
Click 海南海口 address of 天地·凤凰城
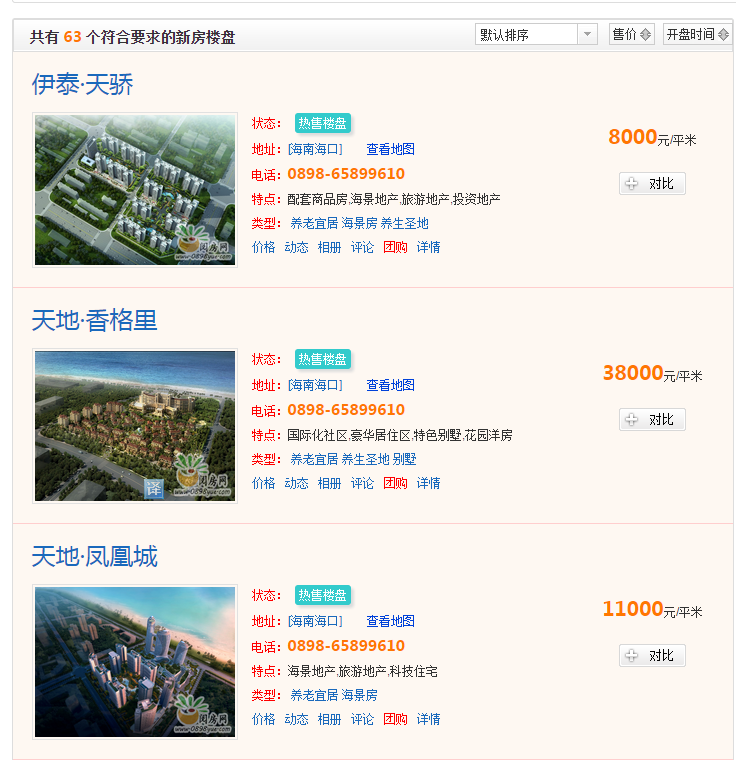(x=315, y=621)
